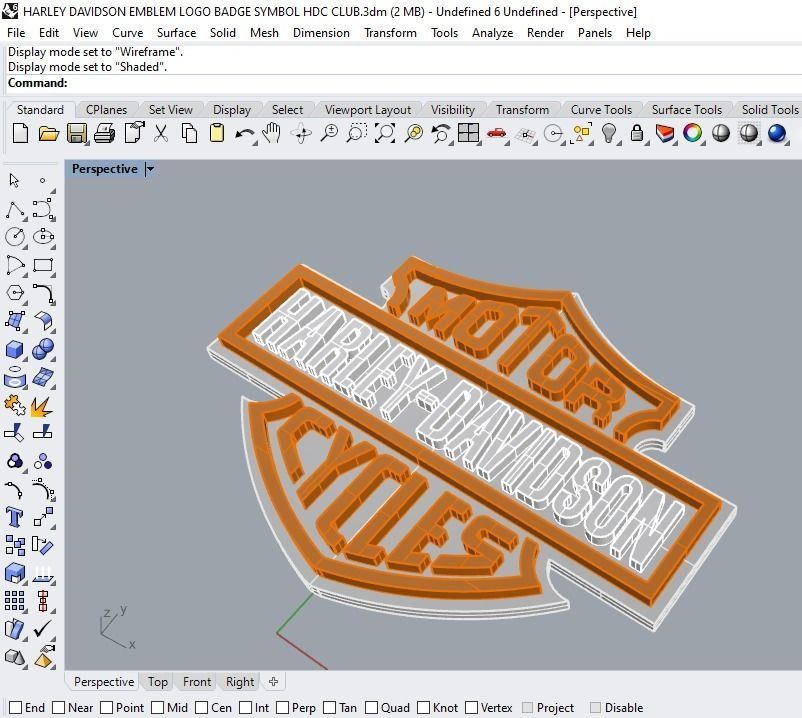
Task: Click the padlock Lock icon
Action: [x=637, y=133]
